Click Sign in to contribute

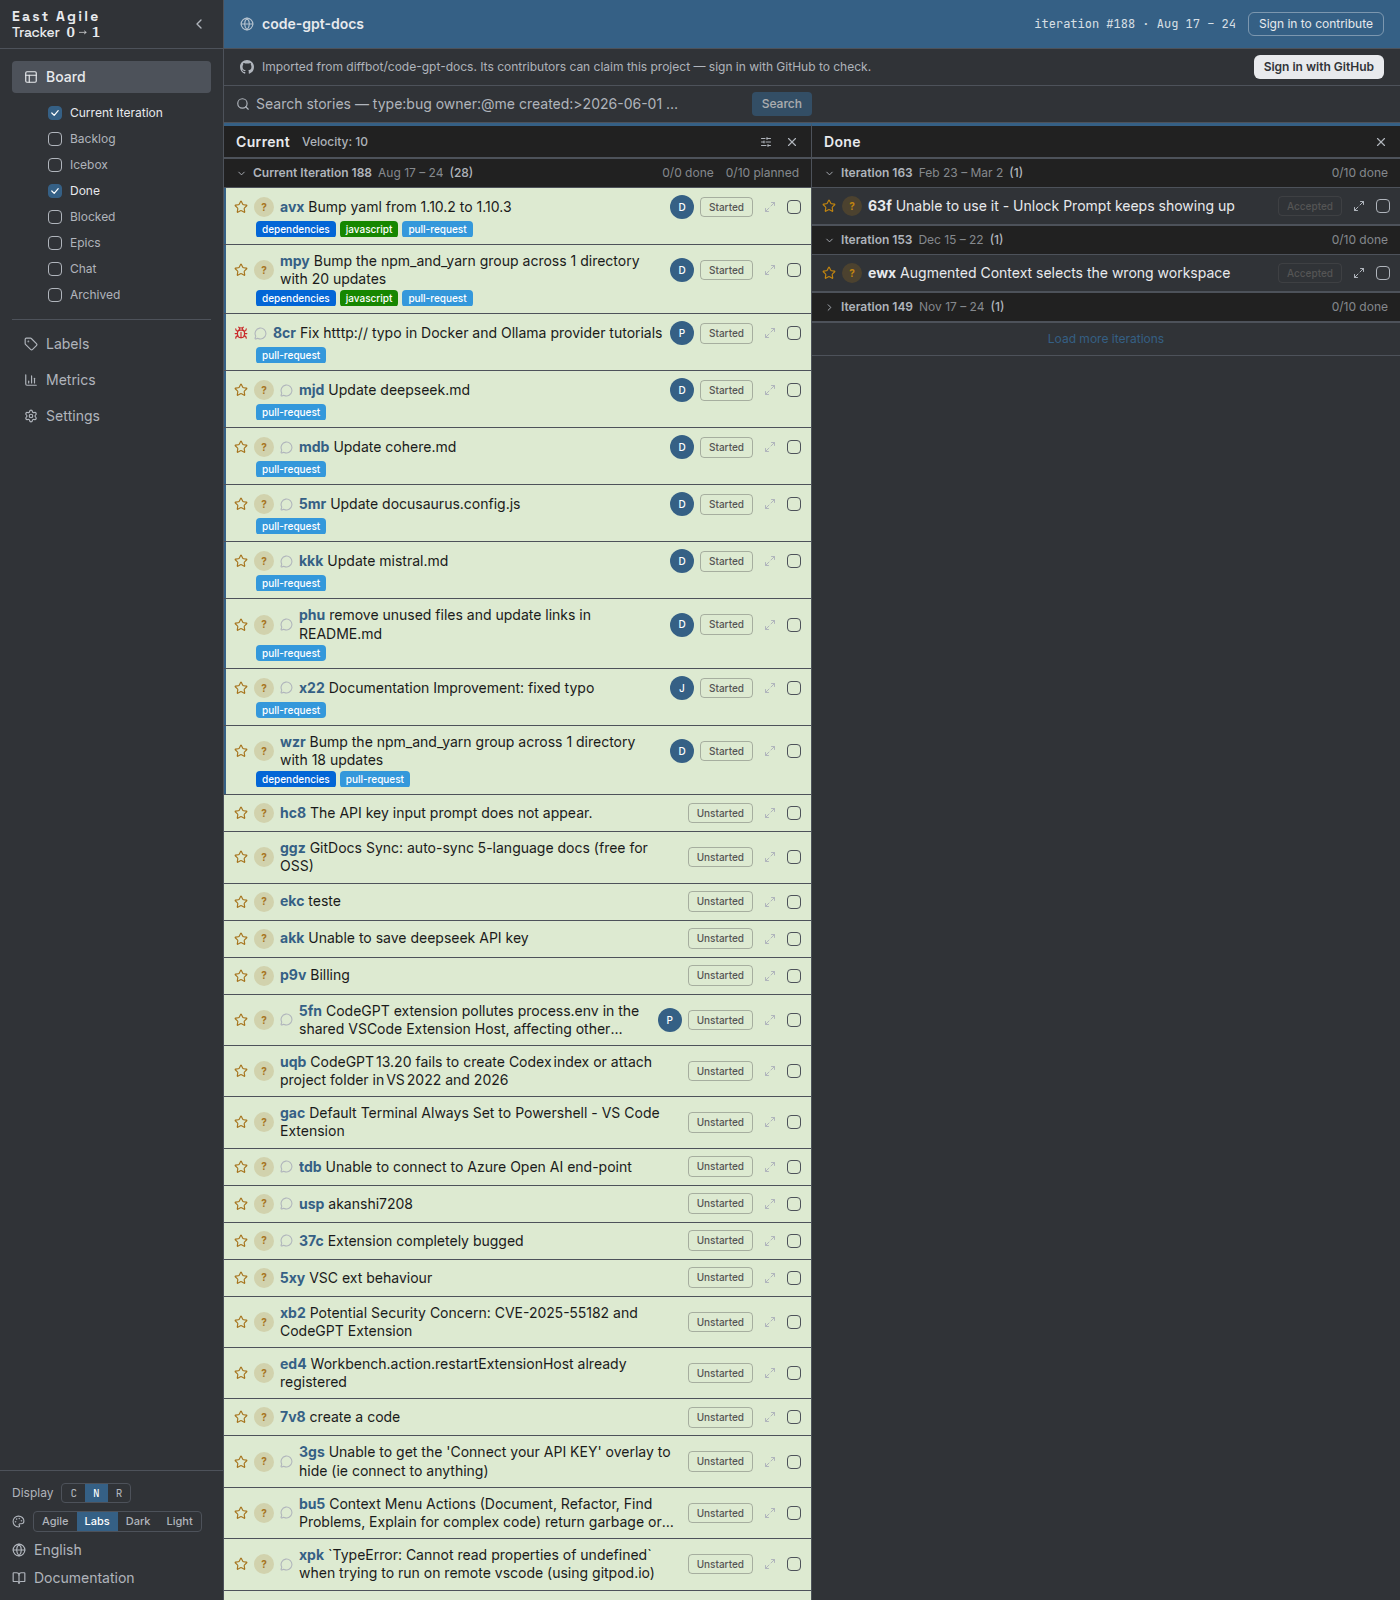(x=1316, y=24)
